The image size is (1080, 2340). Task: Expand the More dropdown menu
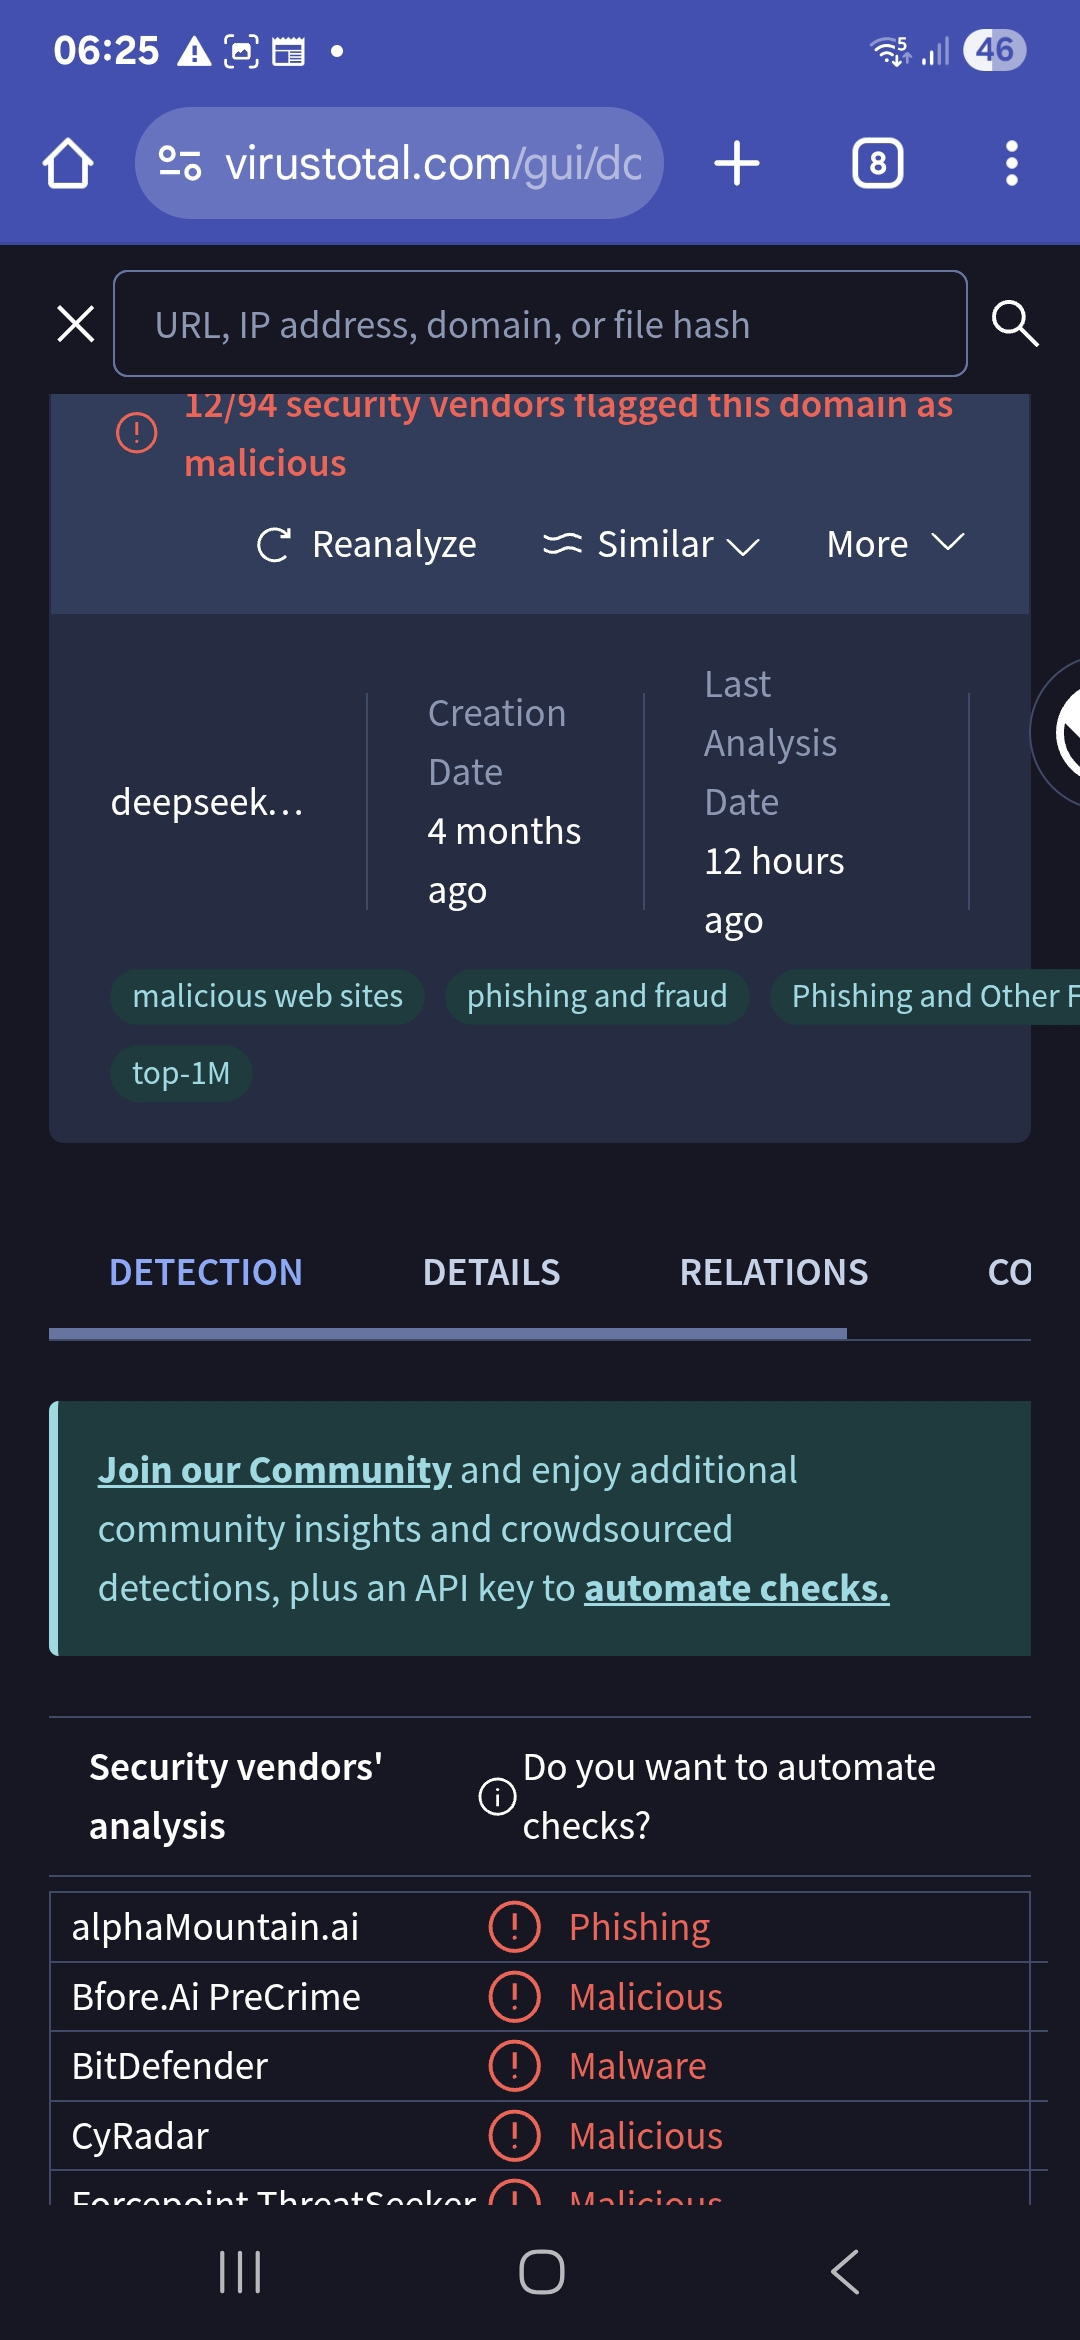point(895,545)
